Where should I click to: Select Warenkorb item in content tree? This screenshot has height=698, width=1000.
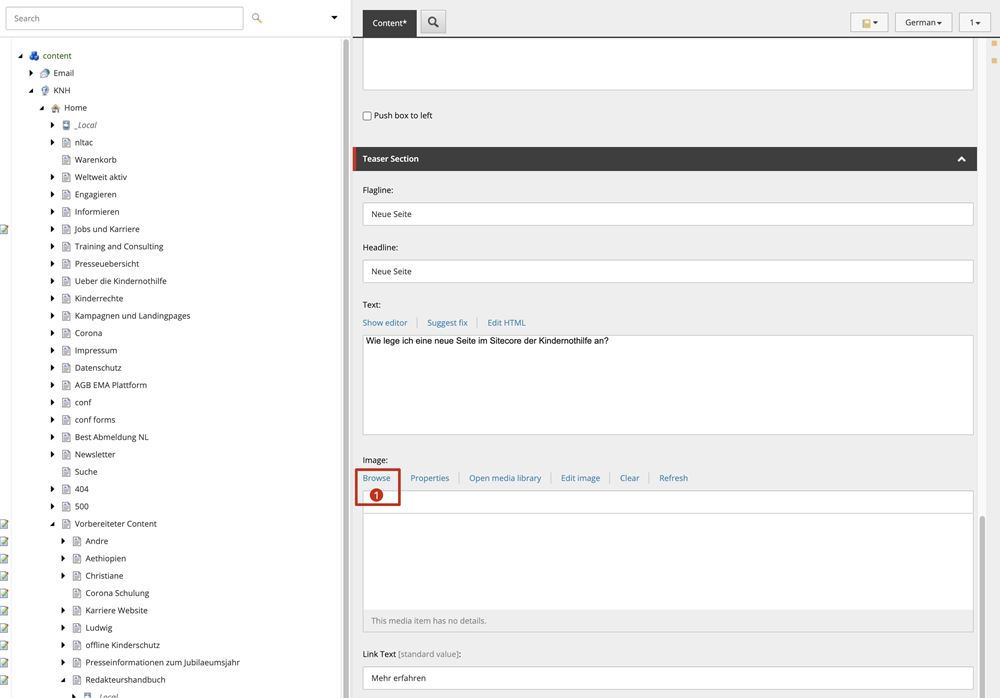[x=96, y=160]
